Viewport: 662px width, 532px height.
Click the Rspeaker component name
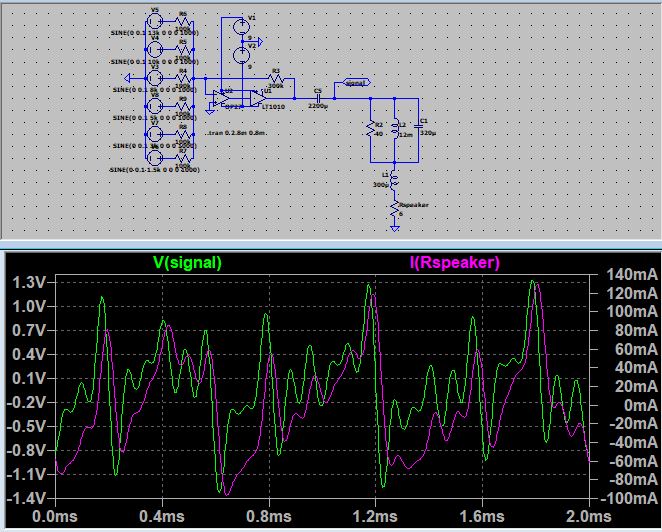(x=414, y=205)
